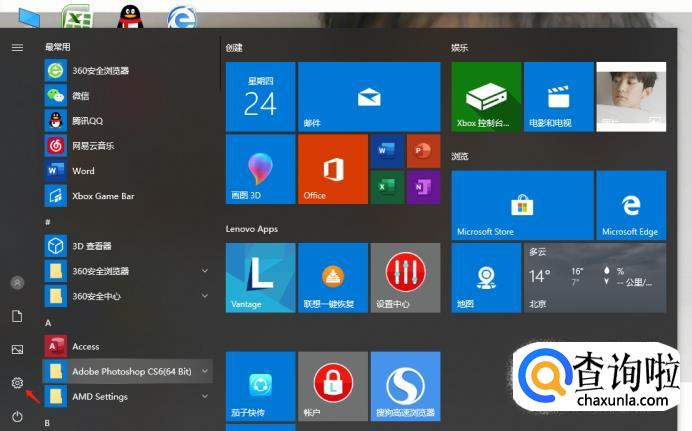
Task: Open the 地图 maps tile
Action: tap(486, 278)
